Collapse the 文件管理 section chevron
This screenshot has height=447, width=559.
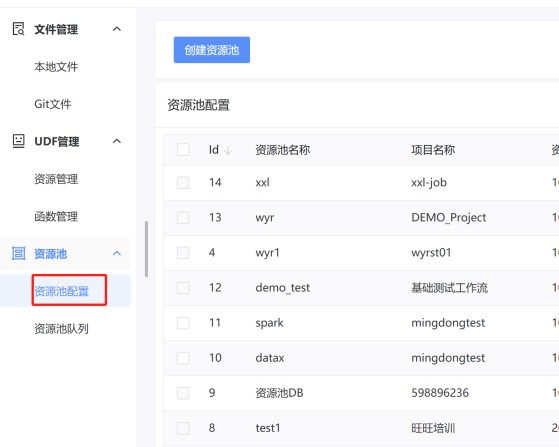117,29
